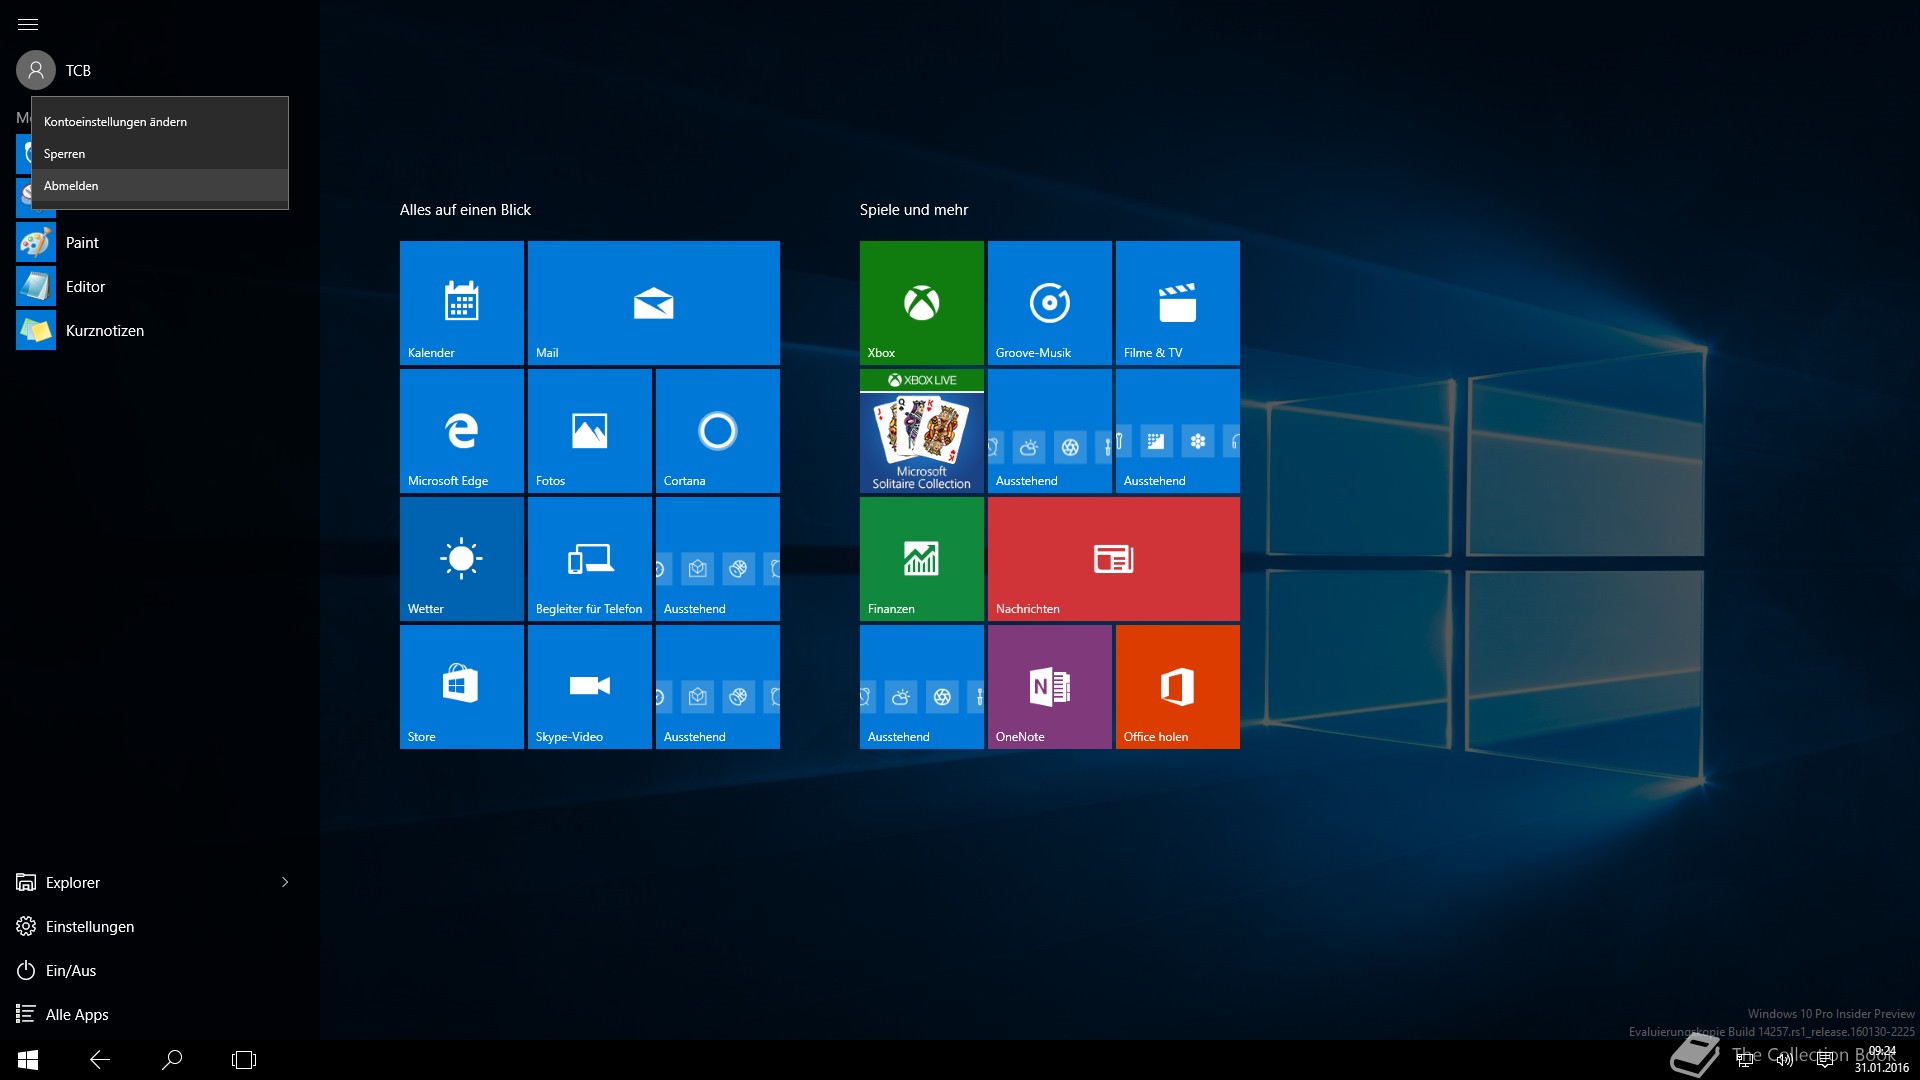Screen dimensions: 1920x1080
Task: Open Begleiter für Telefon tile
Action: pos(590,559)
